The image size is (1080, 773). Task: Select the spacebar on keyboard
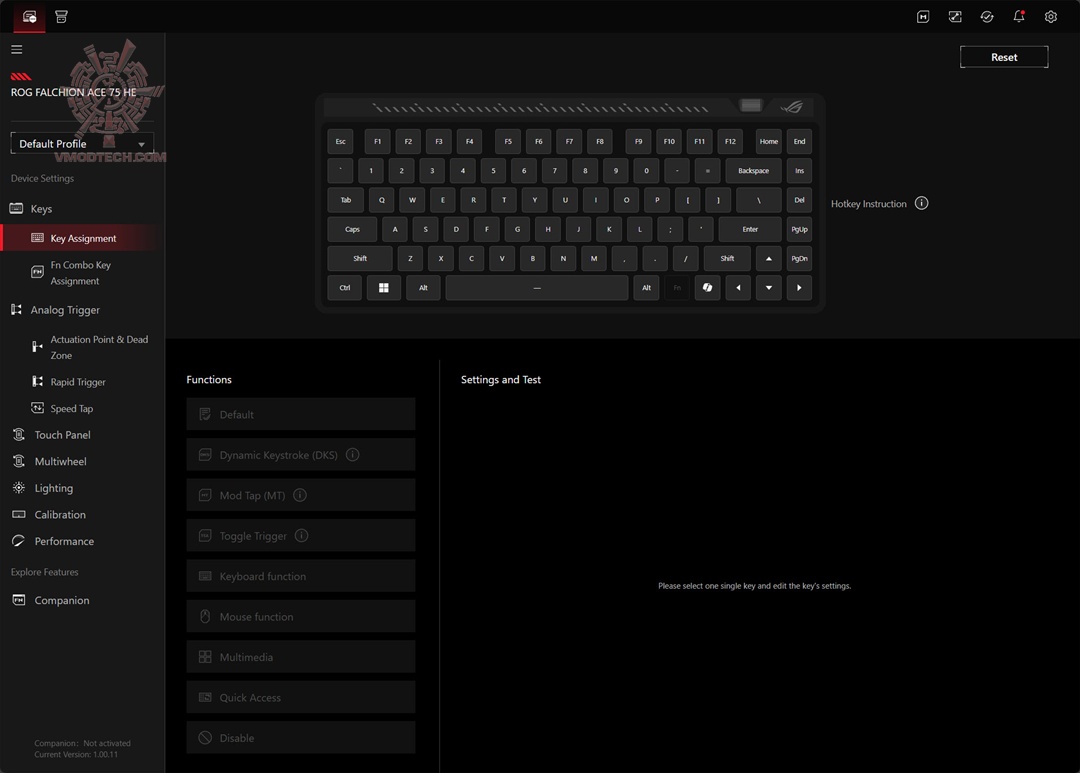click(537, 288)
